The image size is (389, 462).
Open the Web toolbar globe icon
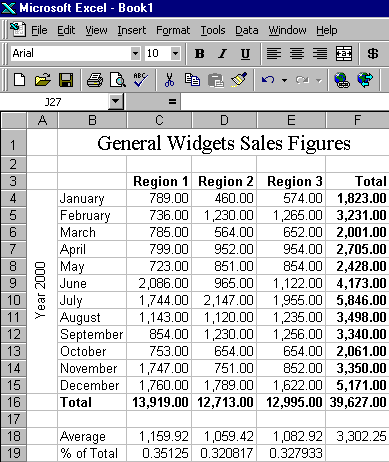pos(365,80)
